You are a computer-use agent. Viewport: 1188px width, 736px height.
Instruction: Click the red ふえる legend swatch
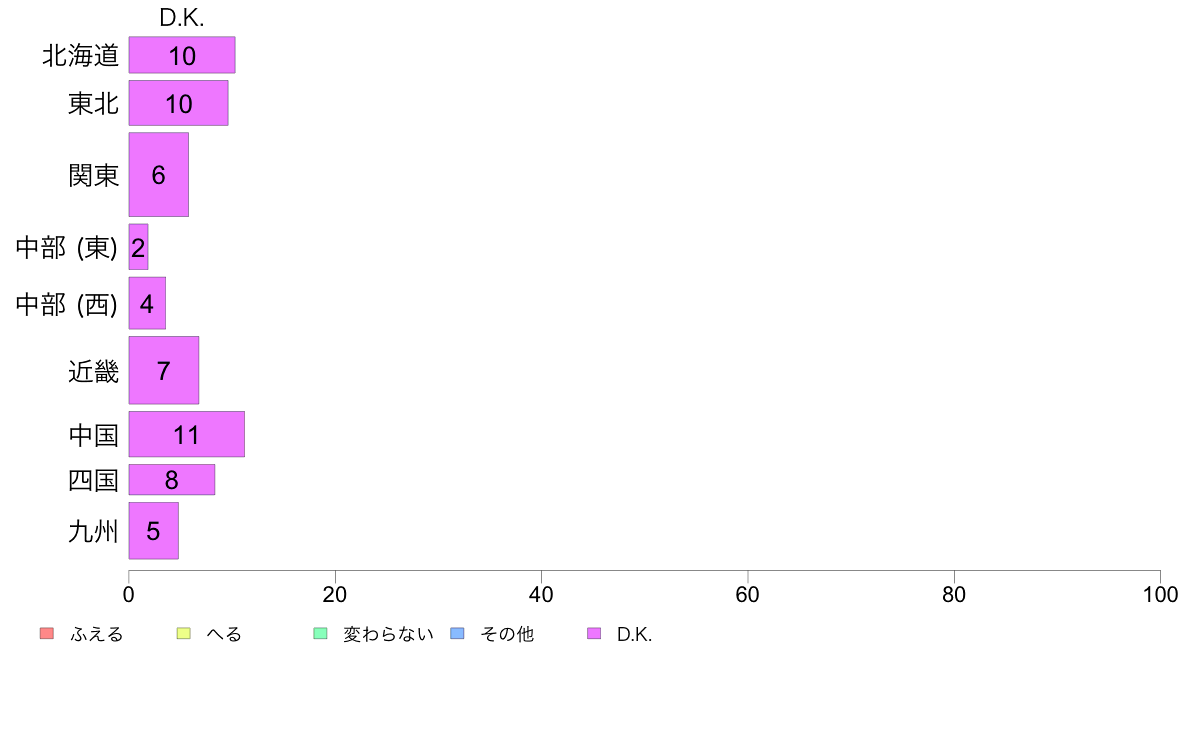(x=47, y=634)
